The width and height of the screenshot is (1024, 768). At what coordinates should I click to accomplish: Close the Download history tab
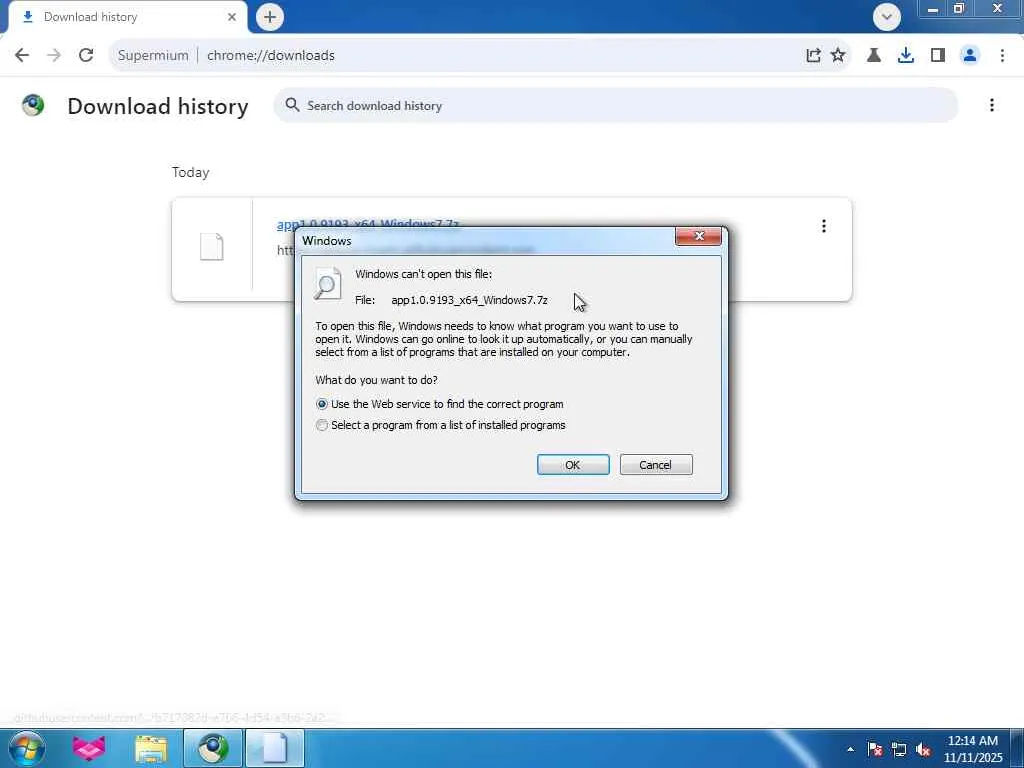point(232,17)
